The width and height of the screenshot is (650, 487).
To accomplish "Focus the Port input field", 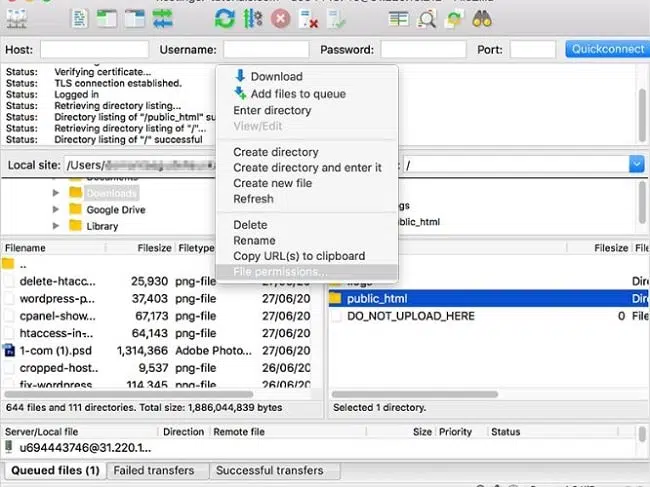I will pyautogui.click(x=533, y=49).
